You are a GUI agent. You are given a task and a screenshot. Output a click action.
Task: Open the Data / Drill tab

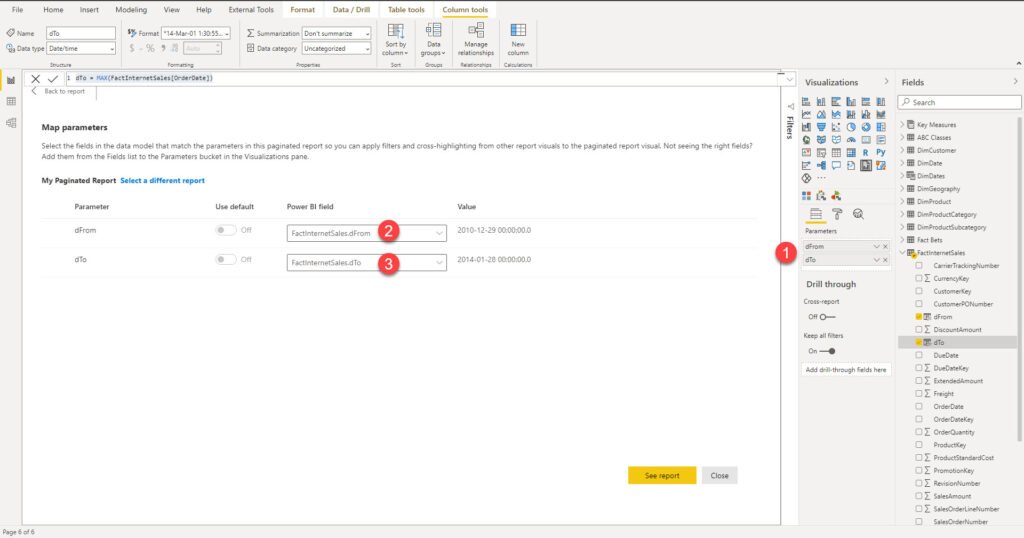coord(351,10)
